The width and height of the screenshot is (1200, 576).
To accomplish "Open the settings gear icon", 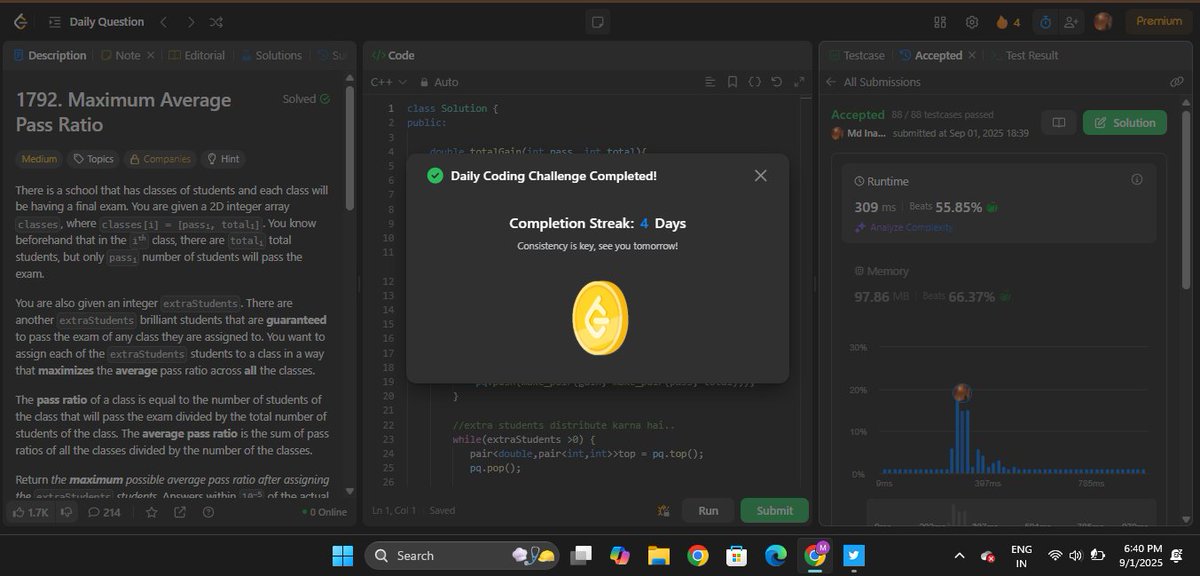I will (972, 22).
